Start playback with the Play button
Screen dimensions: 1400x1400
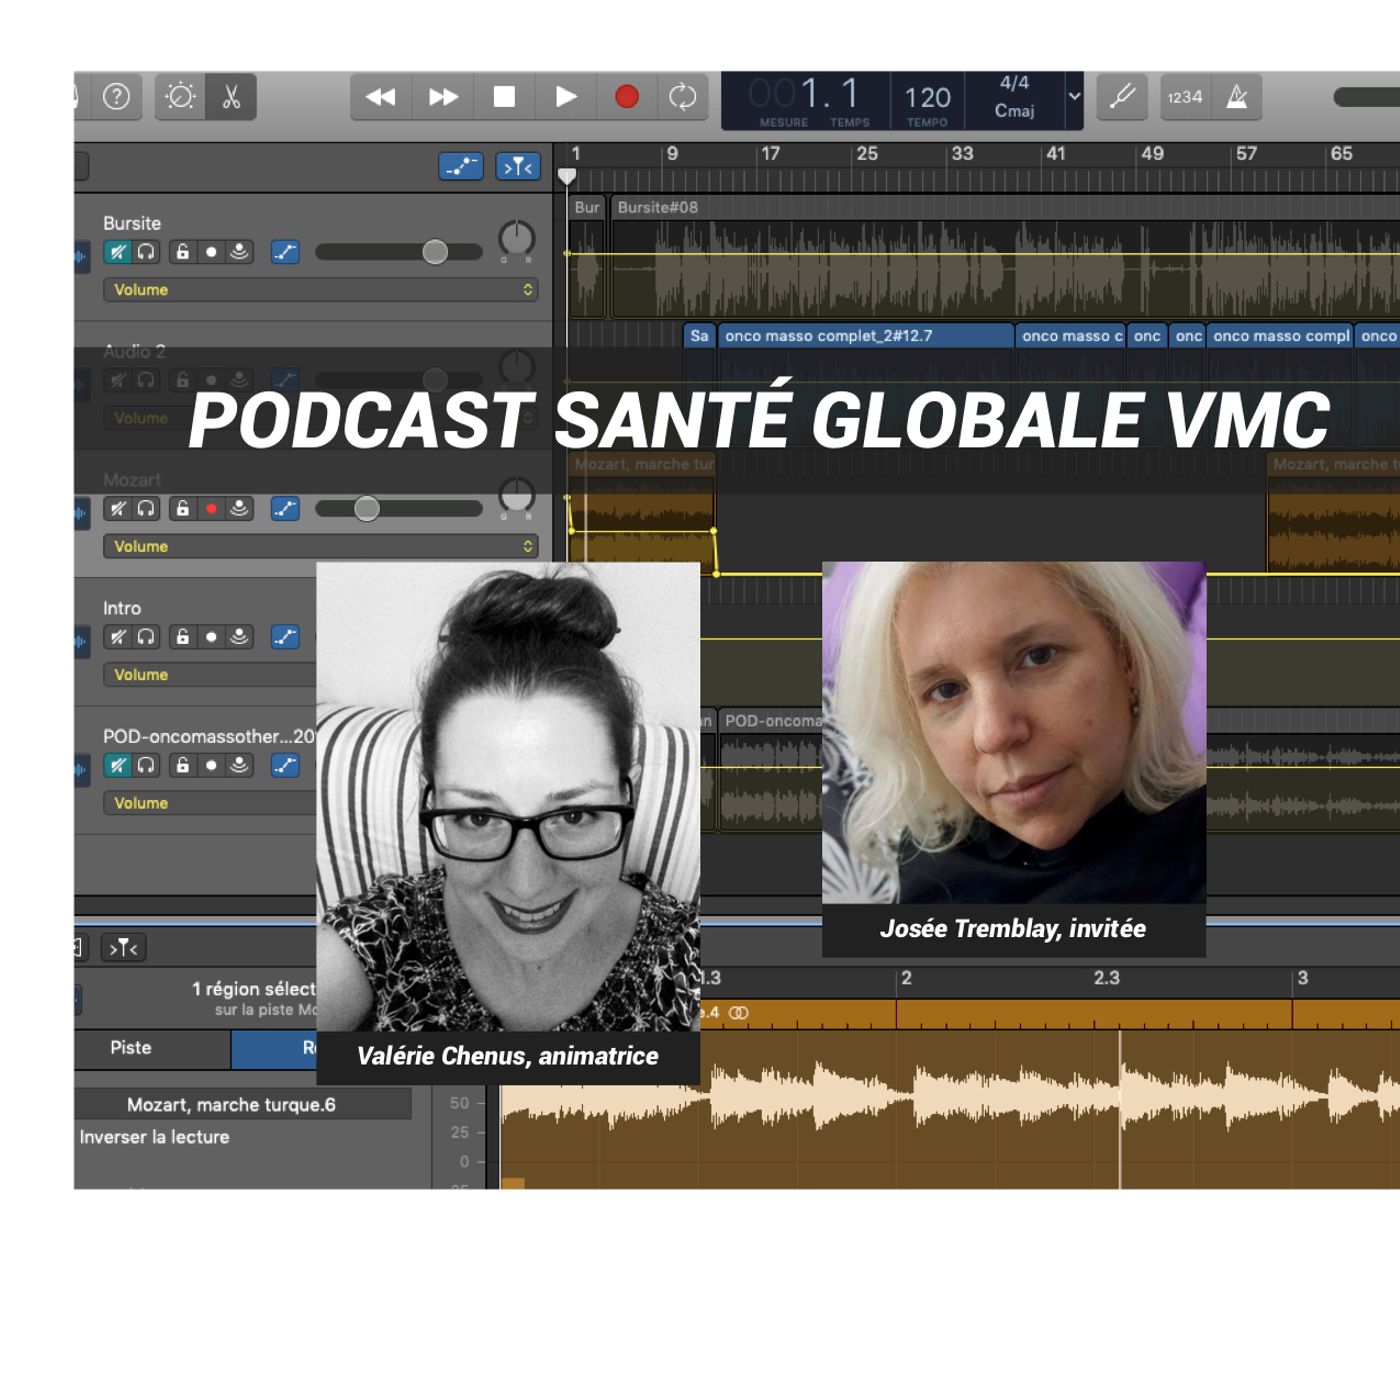566,97
